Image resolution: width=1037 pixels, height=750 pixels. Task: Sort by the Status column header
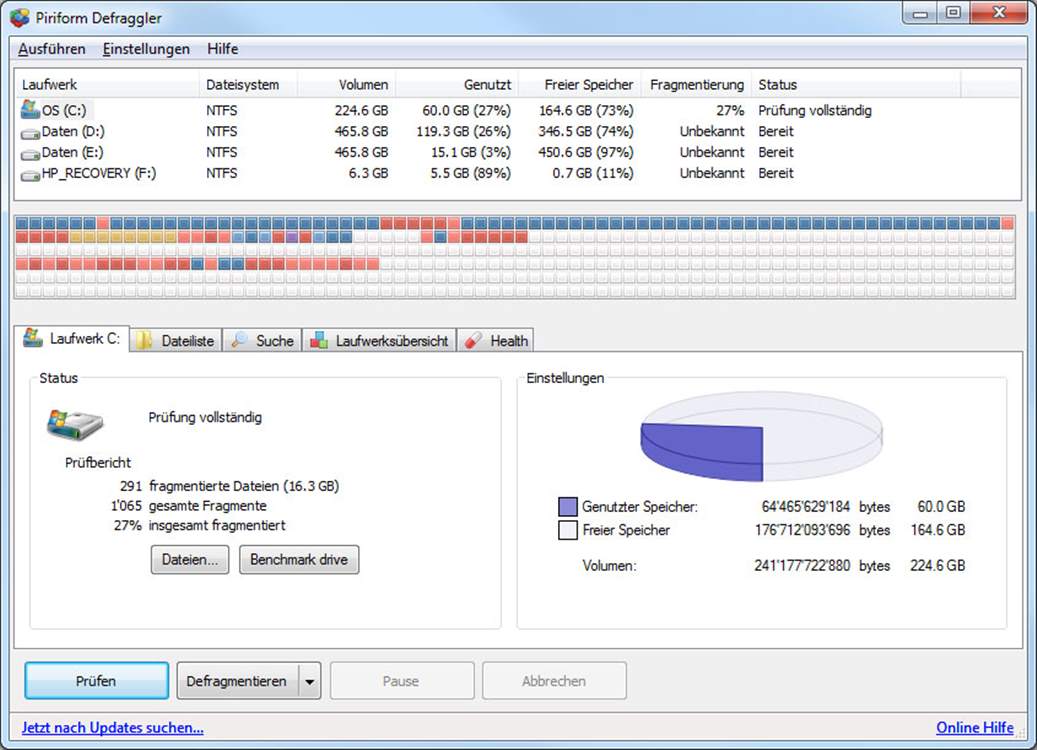[856, 85]
